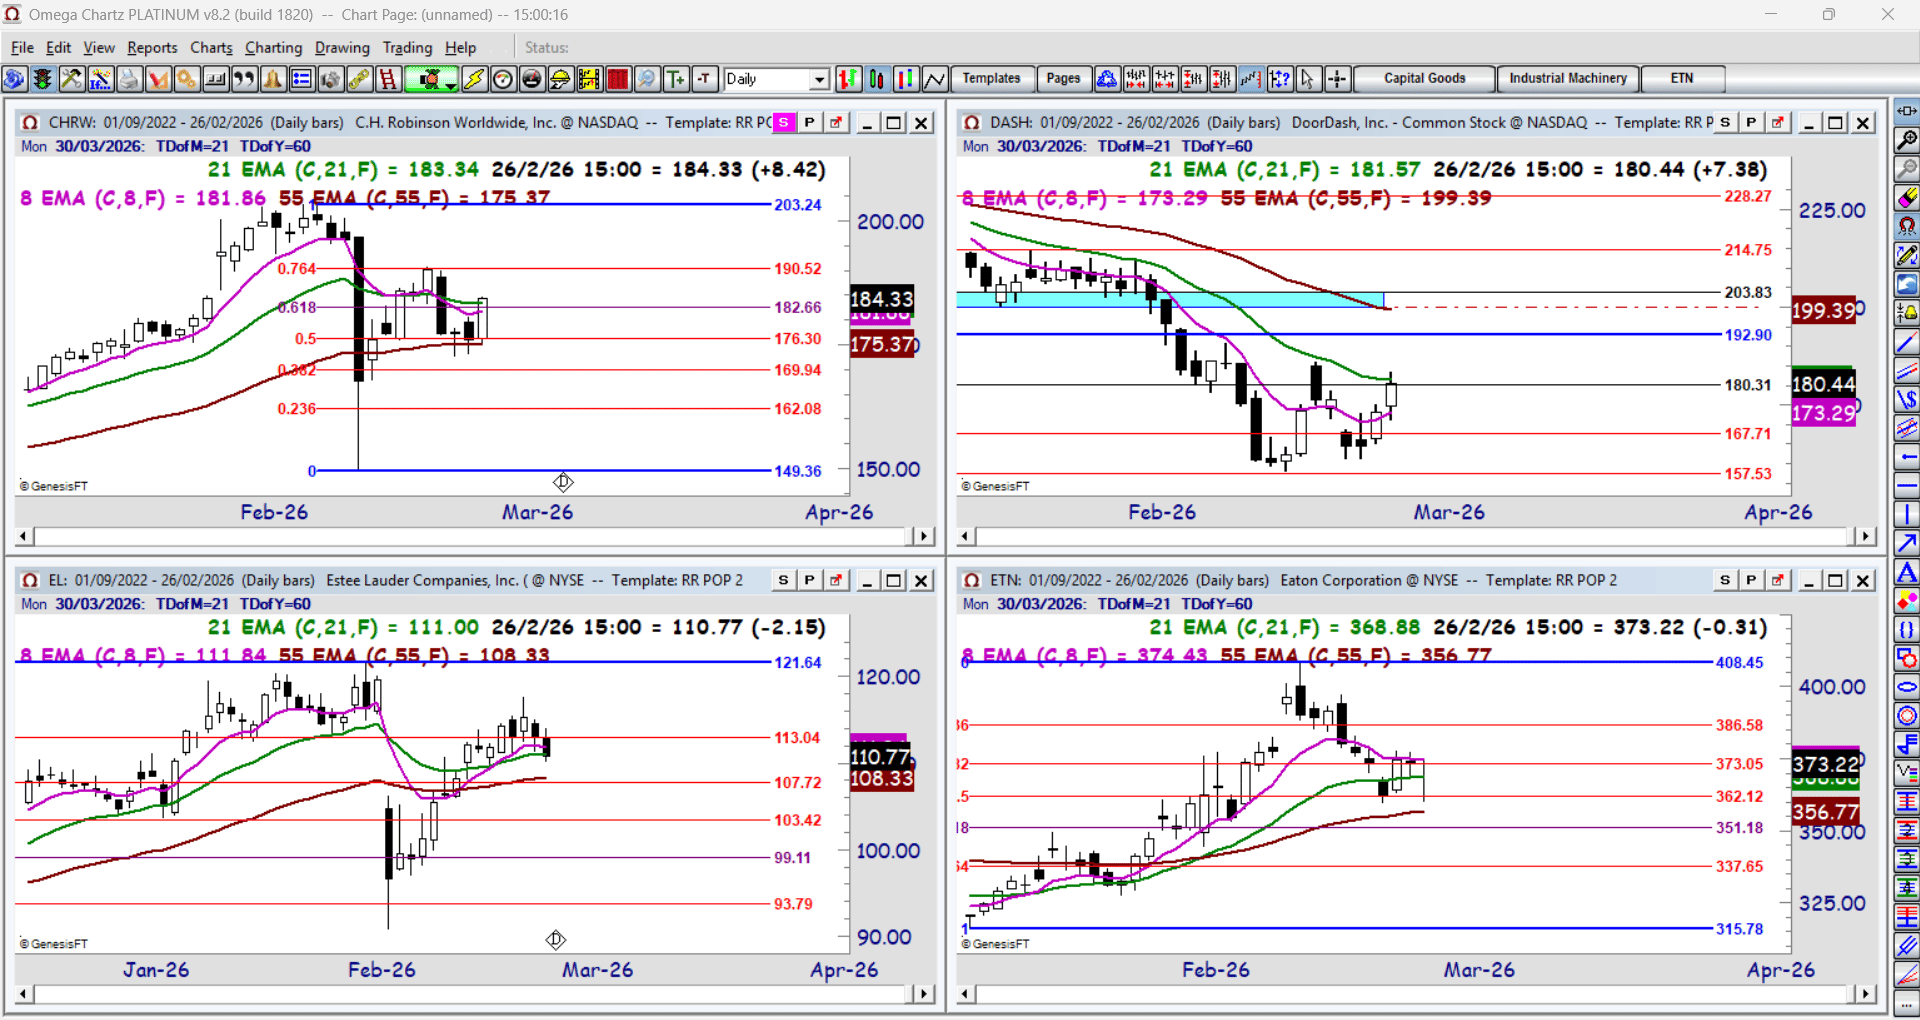Select the eraser tool on right toolbar
This screenshot has width=1920, height=1020.
click(x=1907, y=198)
